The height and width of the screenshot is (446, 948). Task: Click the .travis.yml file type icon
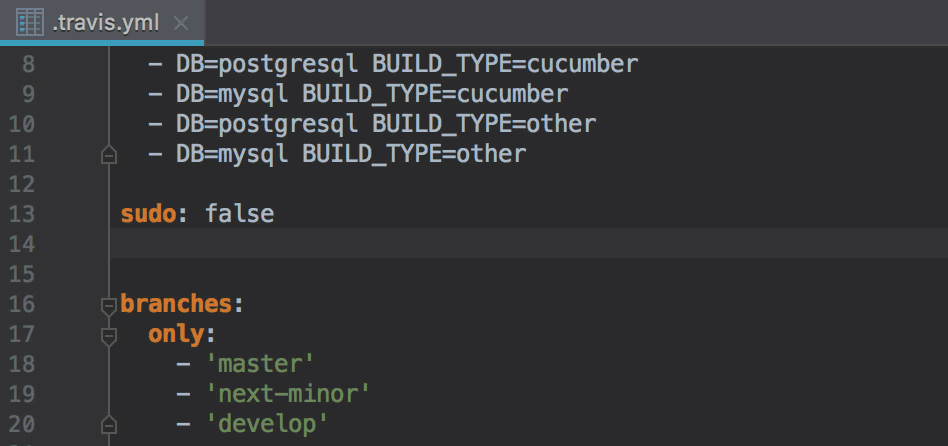tap(30, 23)
